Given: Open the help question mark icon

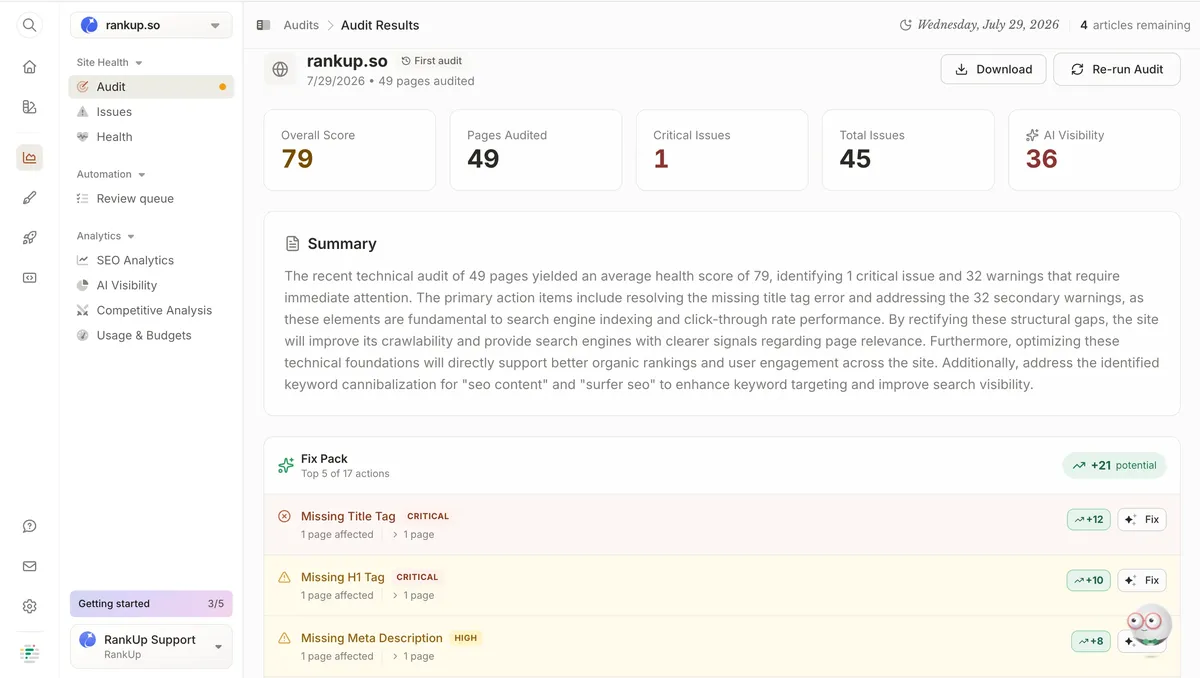Looking at the screenshot, I should [x=29, y=526].
